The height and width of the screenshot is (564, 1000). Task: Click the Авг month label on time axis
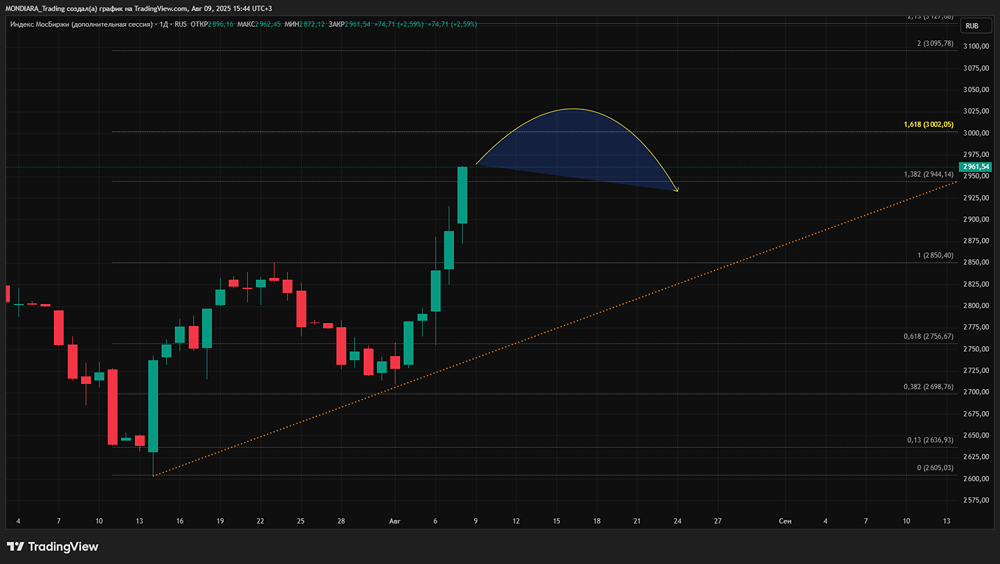click(395, 521)
